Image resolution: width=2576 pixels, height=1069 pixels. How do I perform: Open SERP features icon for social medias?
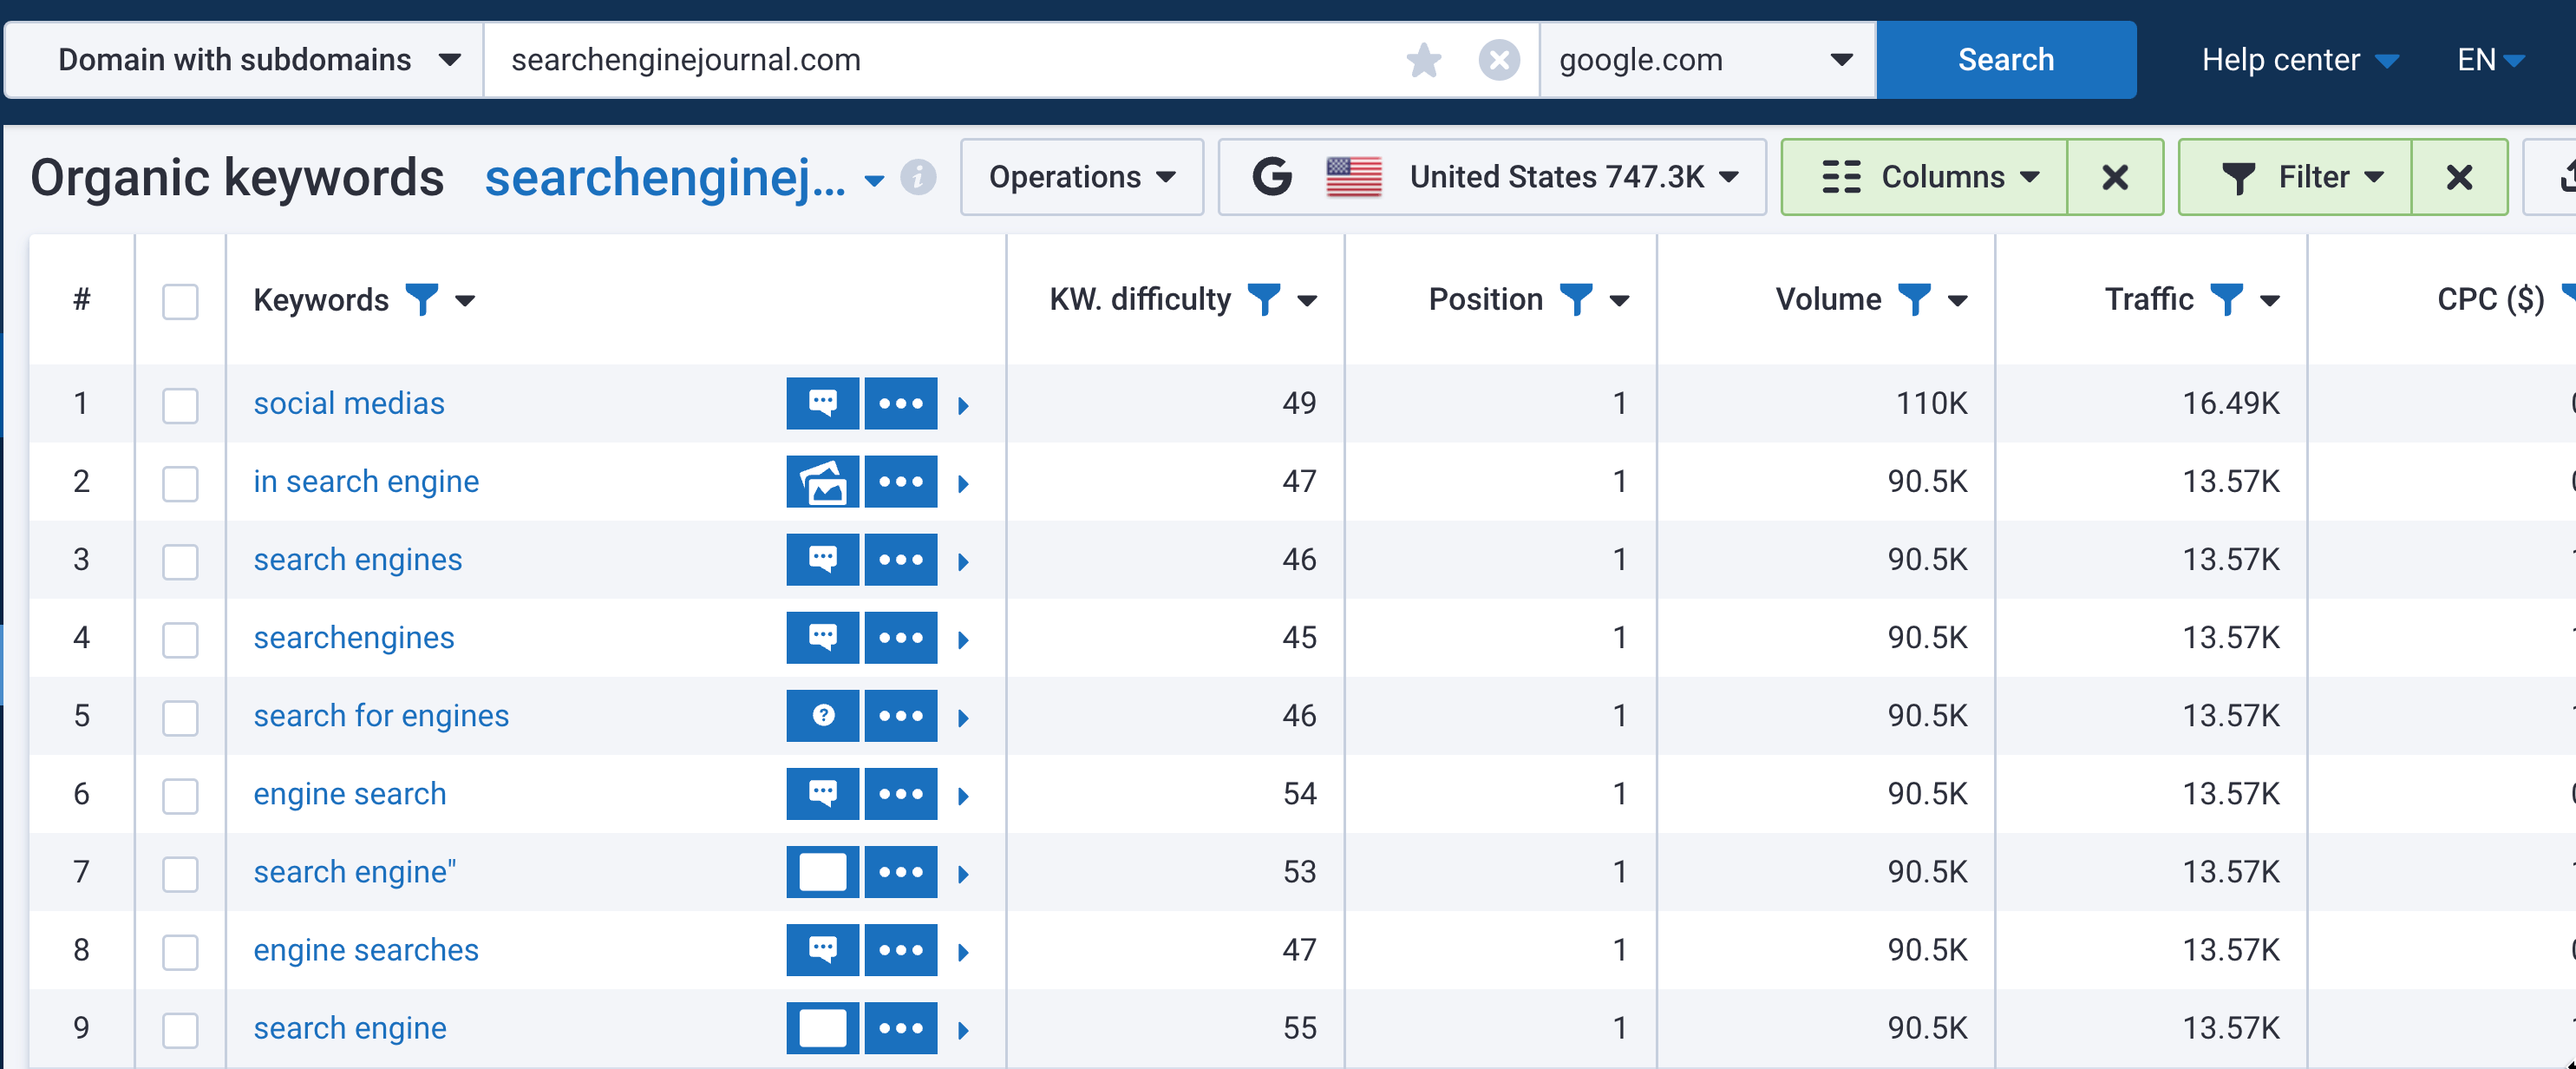(x=822, y=403)
